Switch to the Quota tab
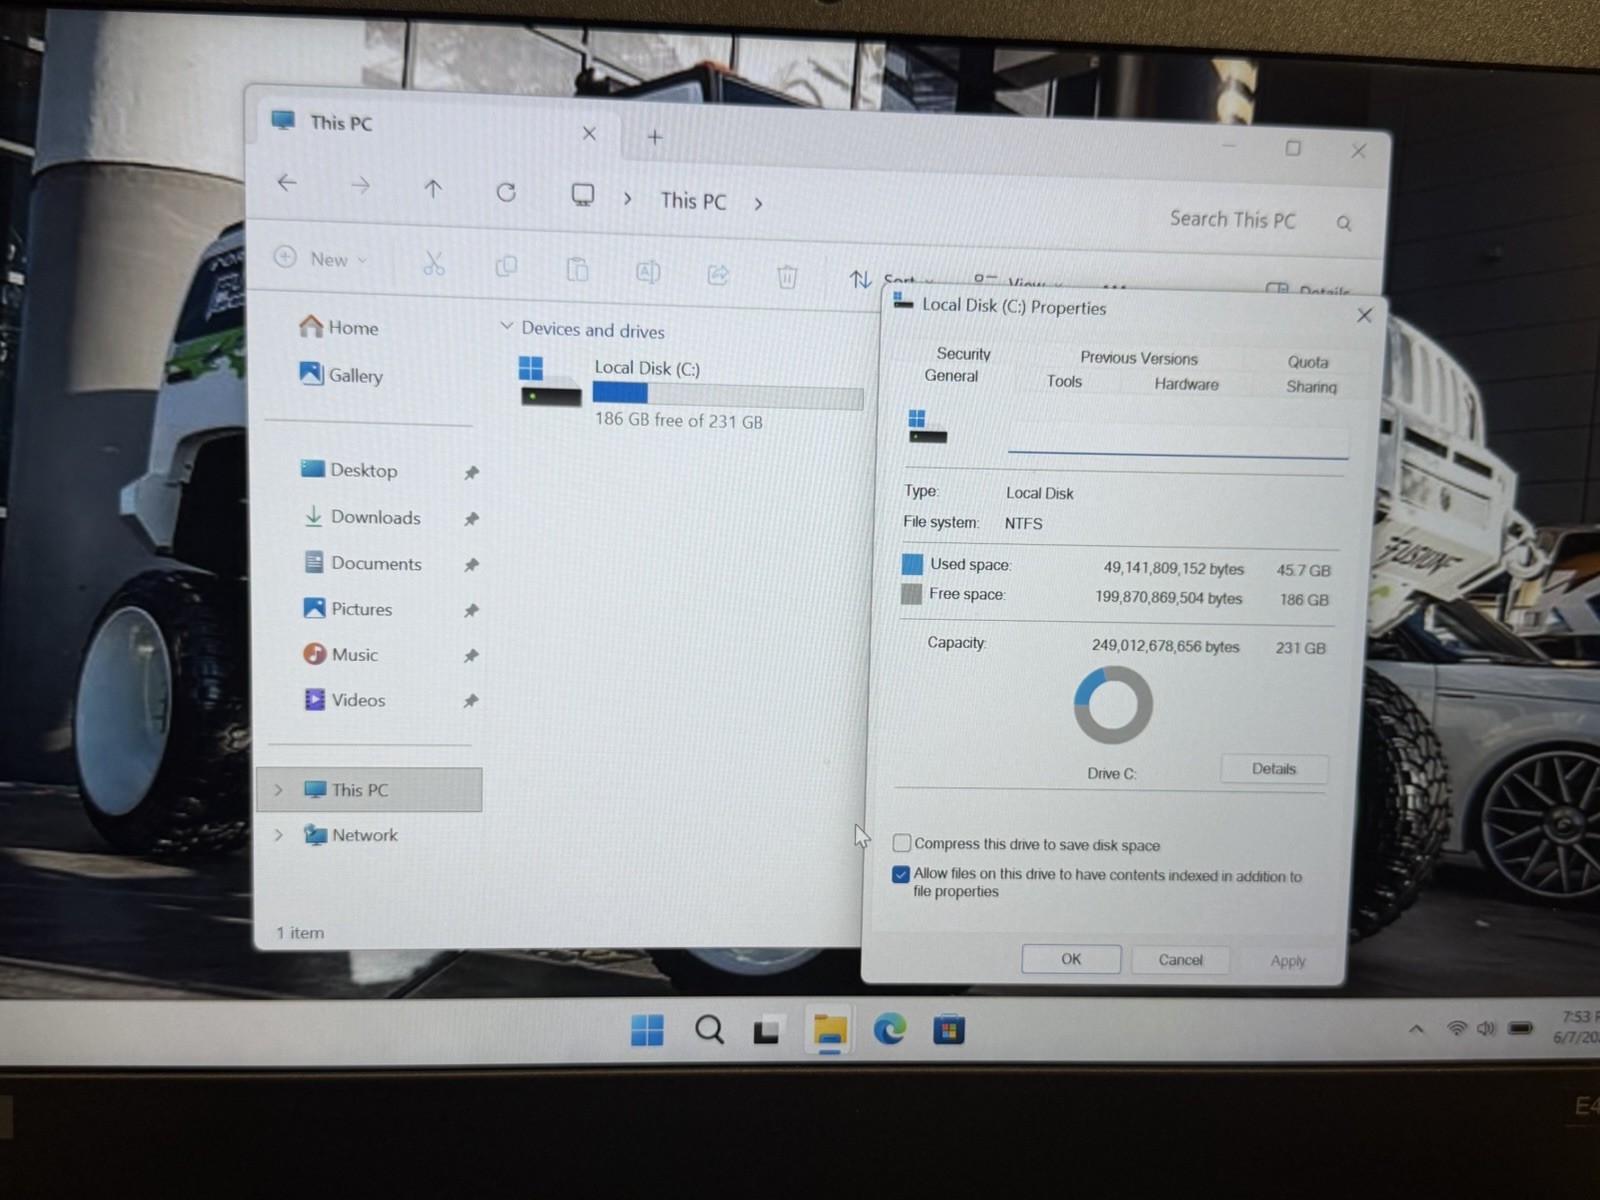This screenshot has width=1600, height=1200. [x=1308, y=362]
